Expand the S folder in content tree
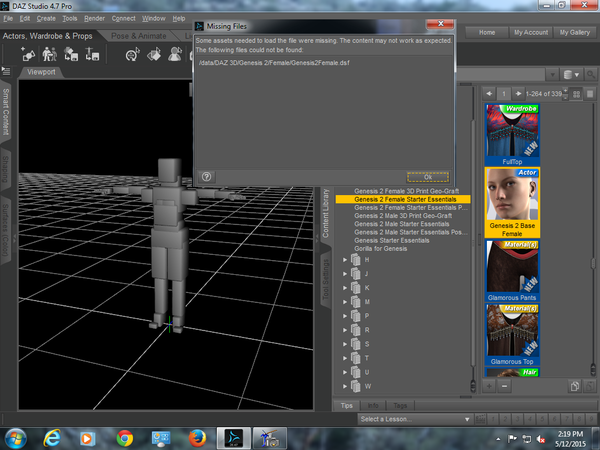Image resolution: width=600 pixels, height=450 pixels. point(345,344)
